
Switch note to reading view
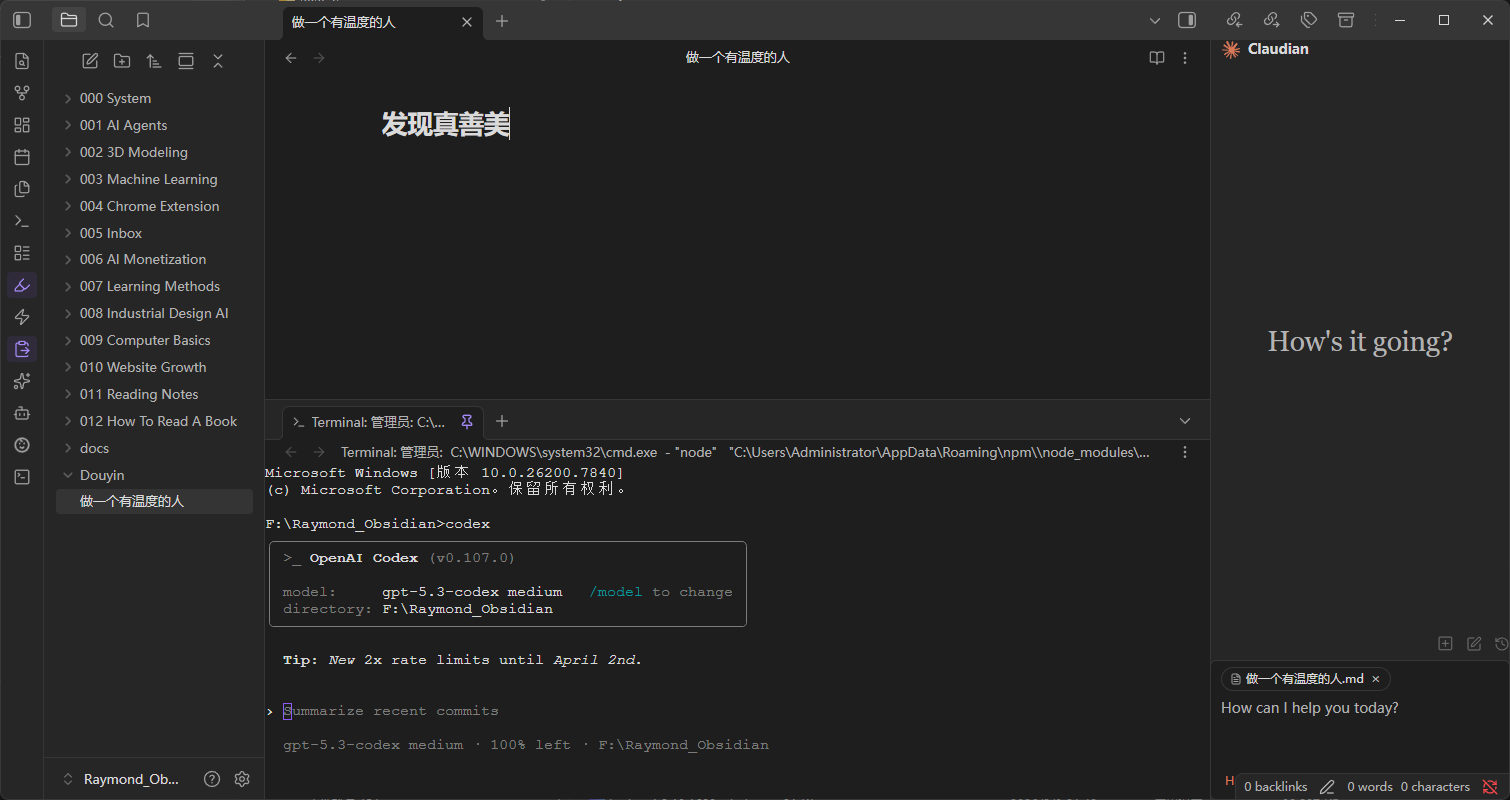pyautogui.click(x=1157, y=58)
